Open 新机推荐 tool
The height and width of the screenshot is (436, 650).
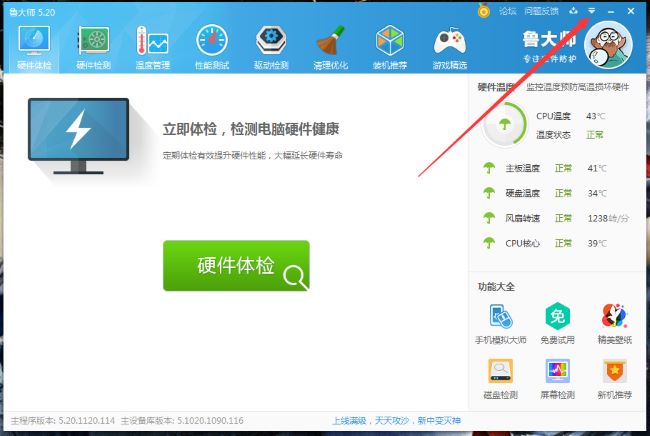614,379
